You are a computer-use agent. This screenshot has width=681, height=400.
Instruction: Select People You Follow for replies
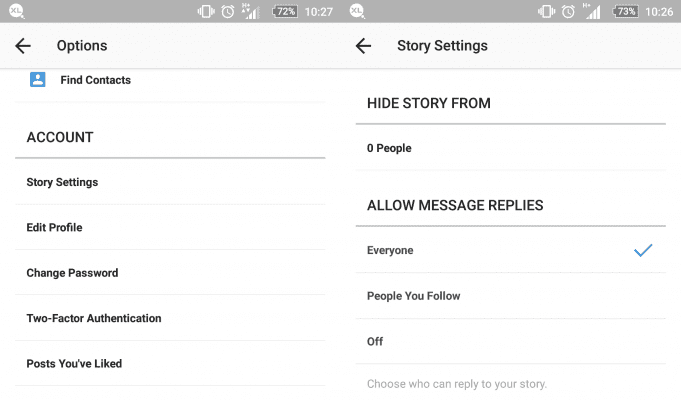click(511, 296)
